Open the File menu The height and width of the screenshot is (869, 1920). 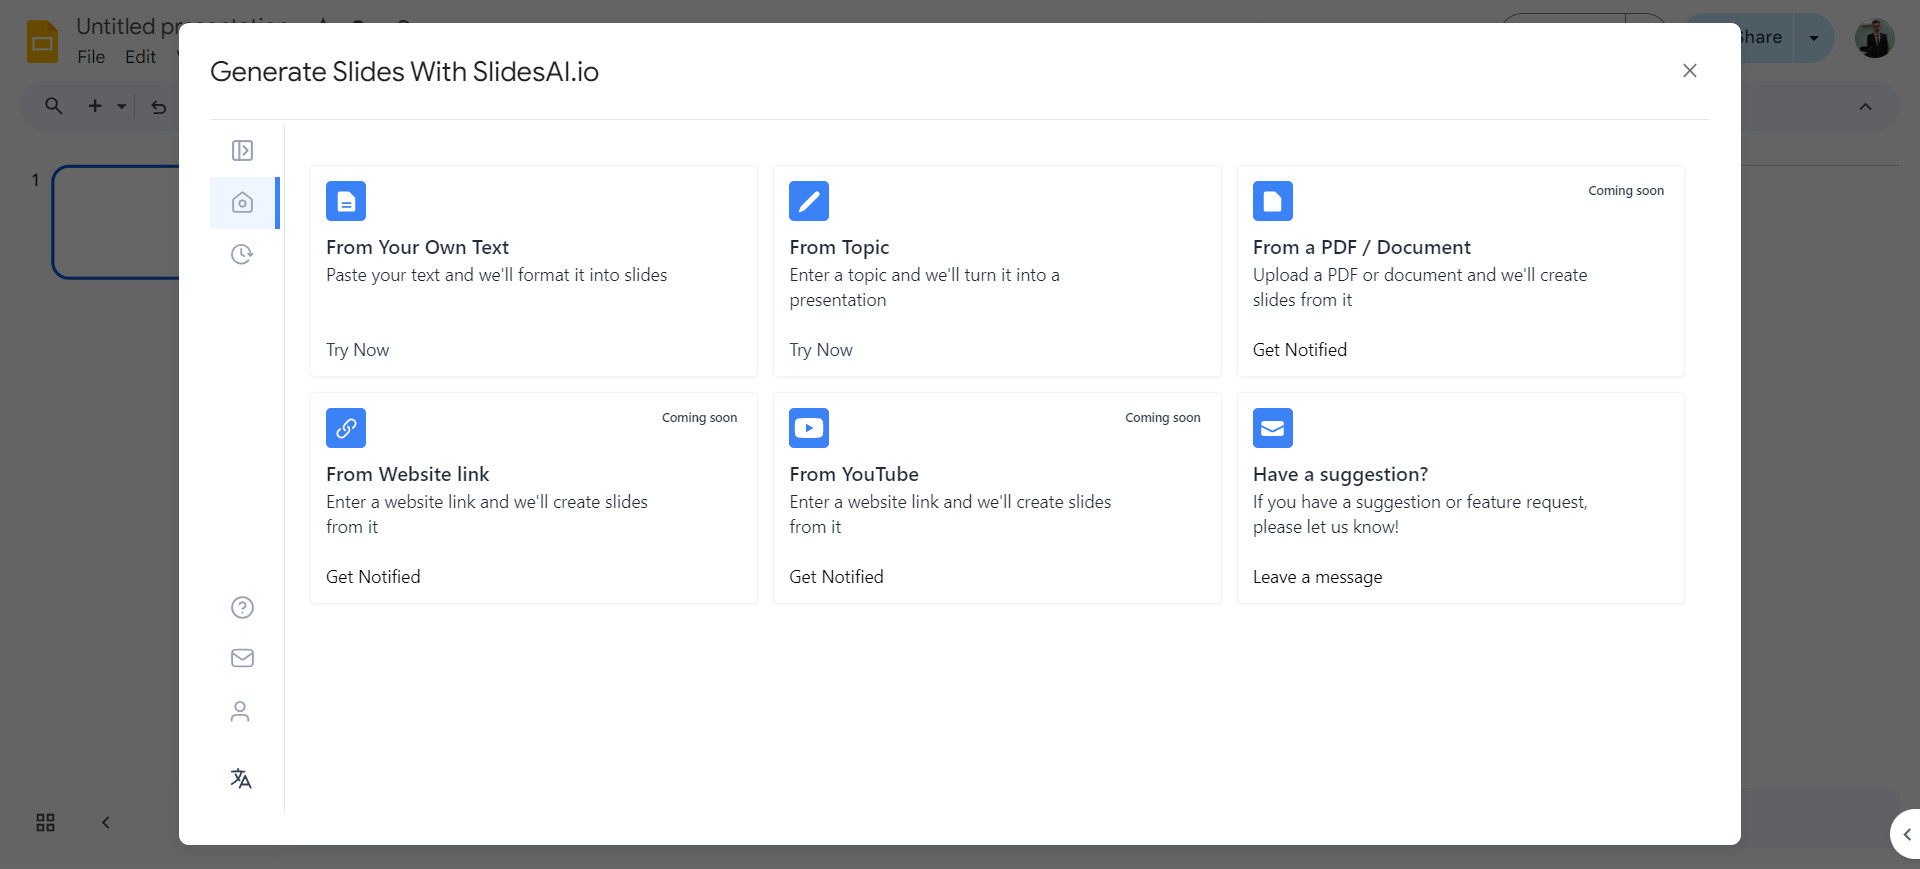(x=91, y=57)
